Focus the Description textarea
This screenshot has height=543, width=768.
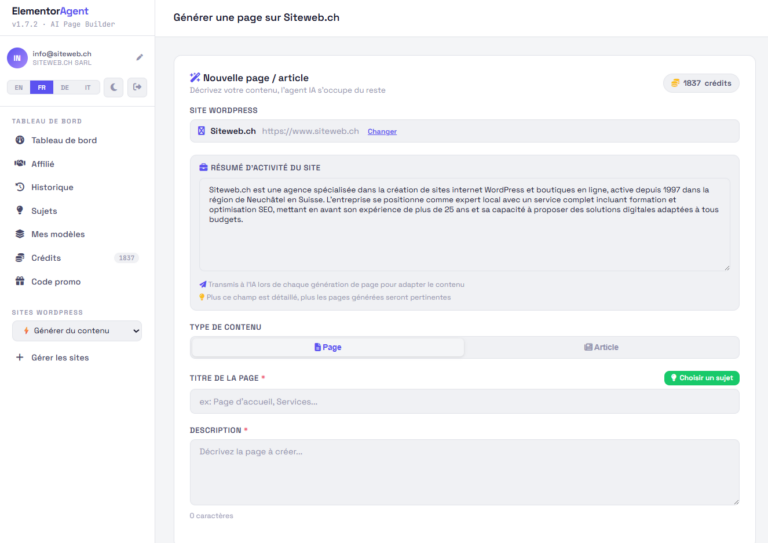[464, 472]
